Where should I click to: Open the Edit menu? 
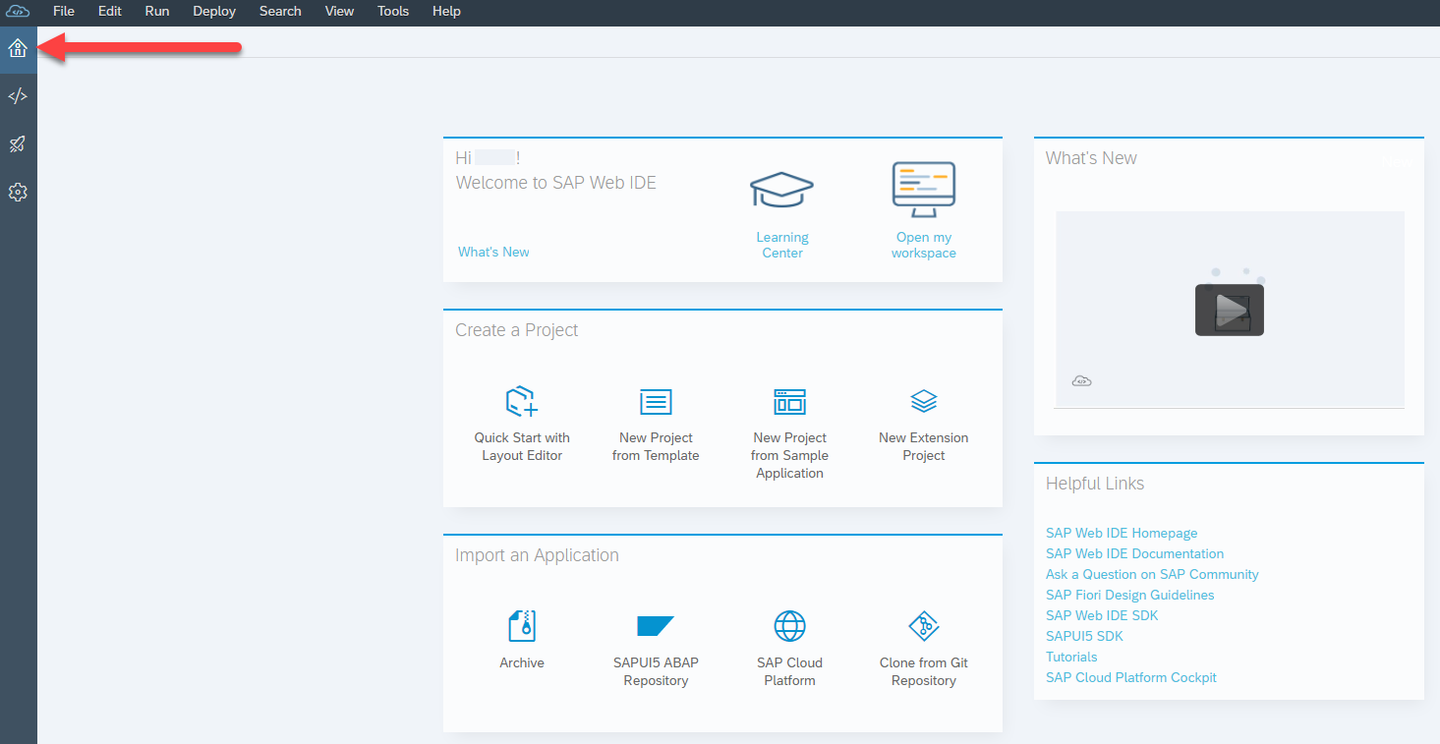coord(110,11)
